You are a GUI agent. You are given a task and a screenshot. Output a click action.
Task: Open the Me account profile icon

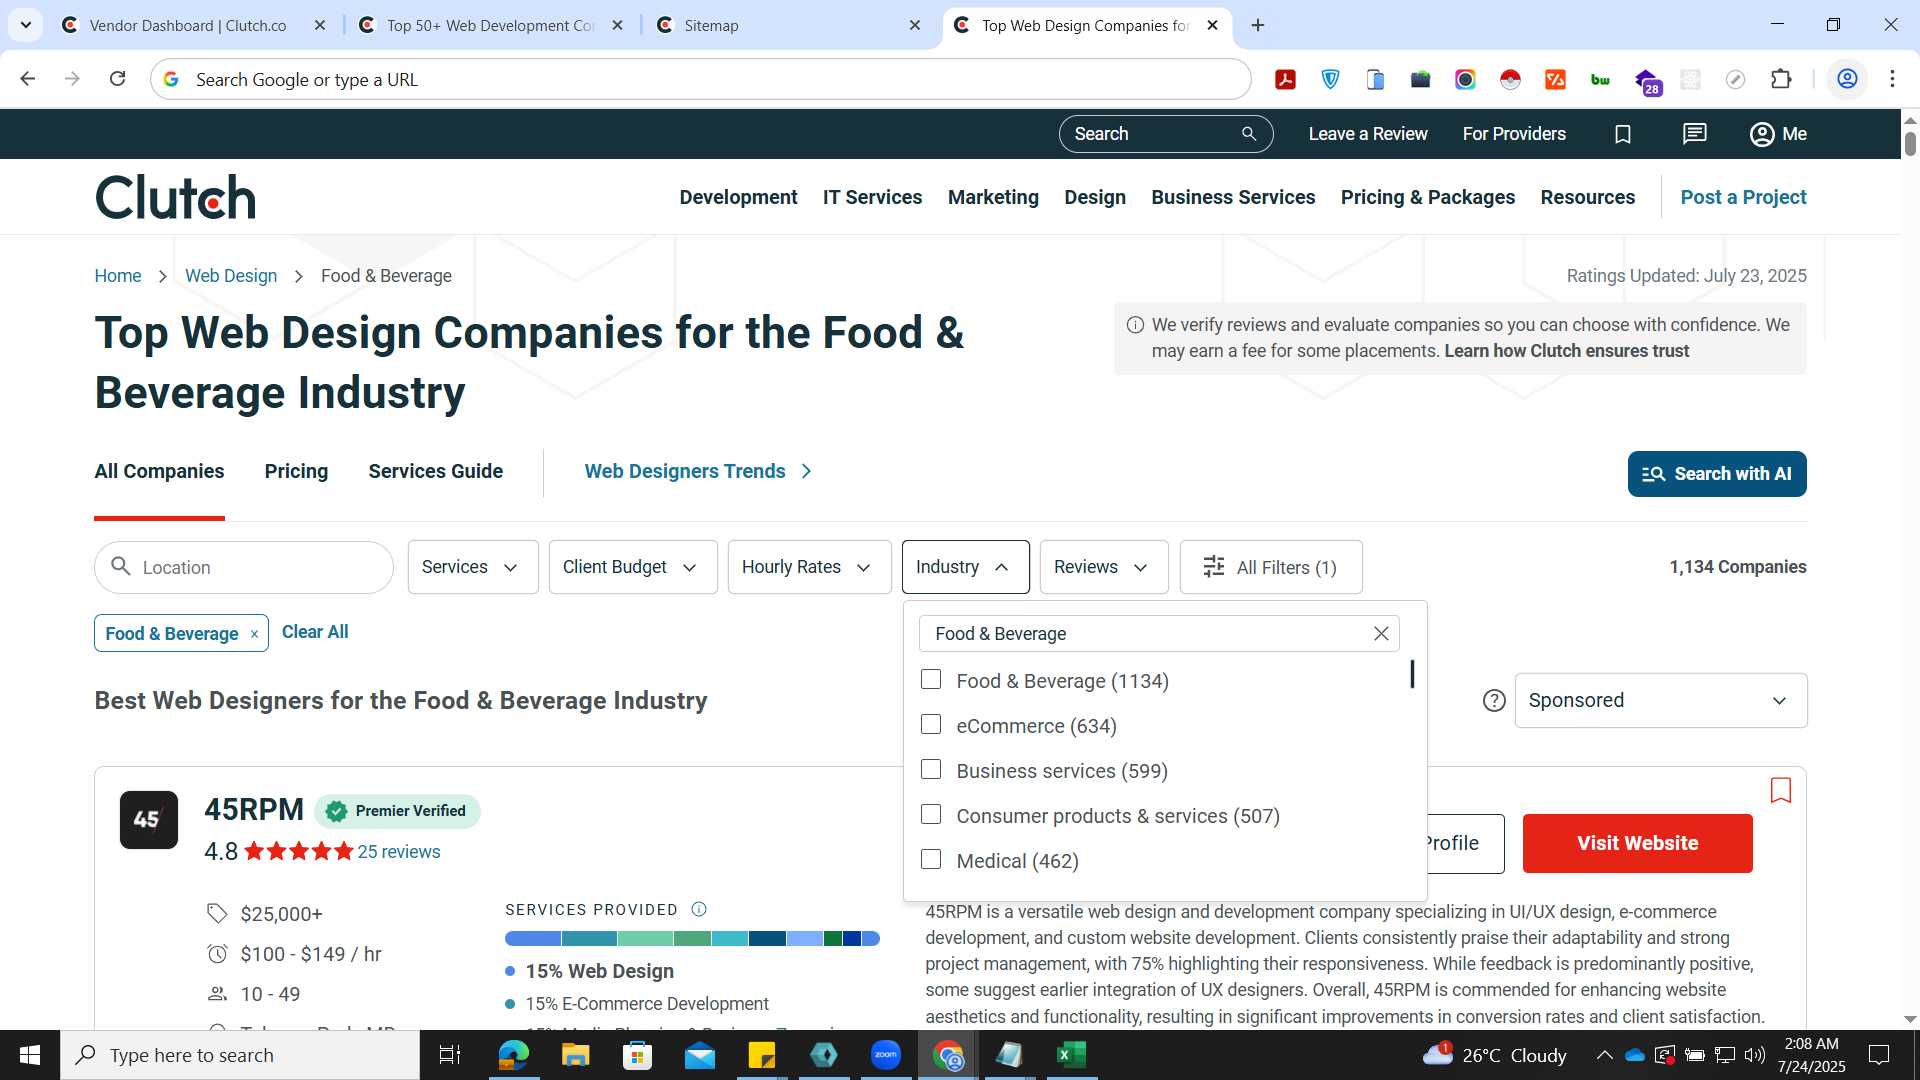1778,134
